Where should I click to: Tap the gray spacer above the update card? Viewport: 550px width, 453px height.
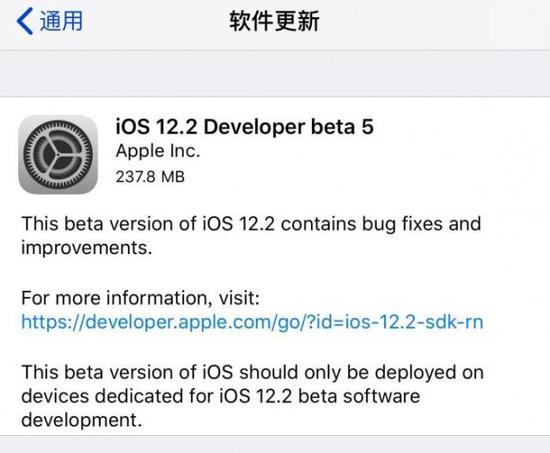[275, 73]
